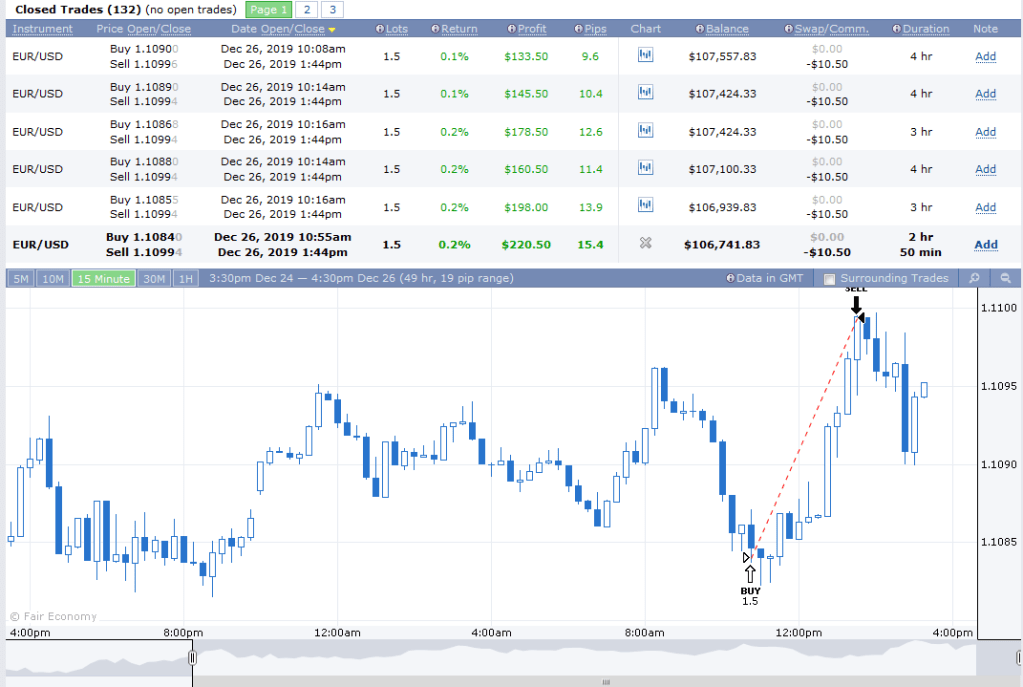Click the SELL arrow marker on the chart
This screenshot has width=1023, height=687.
tap(856, 306)
